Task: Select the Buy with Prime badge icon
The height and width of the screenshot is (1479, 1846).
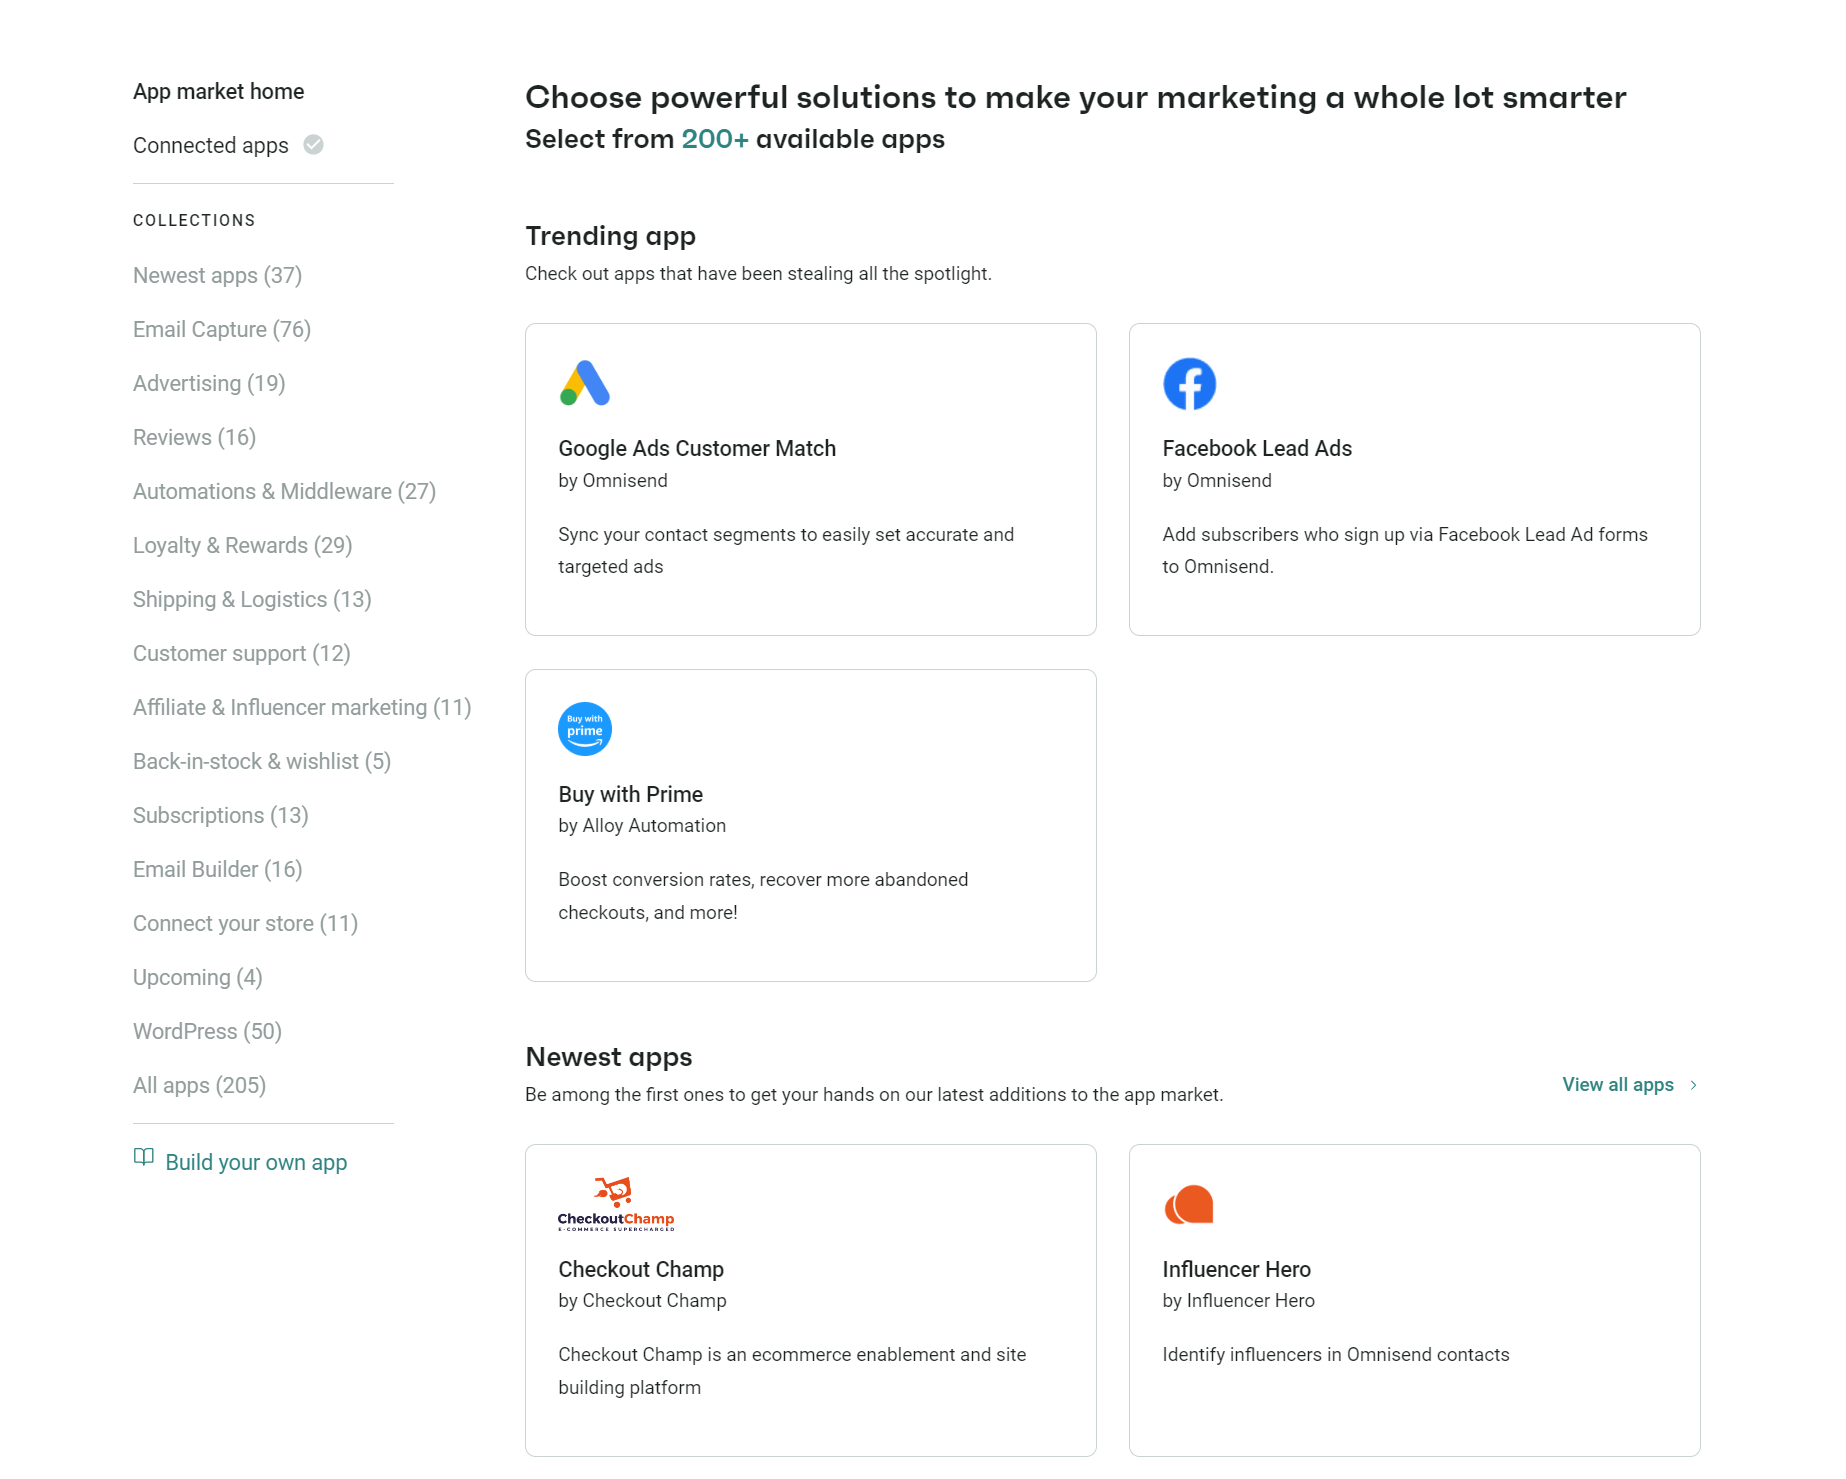Action: (x=584, y=728)
